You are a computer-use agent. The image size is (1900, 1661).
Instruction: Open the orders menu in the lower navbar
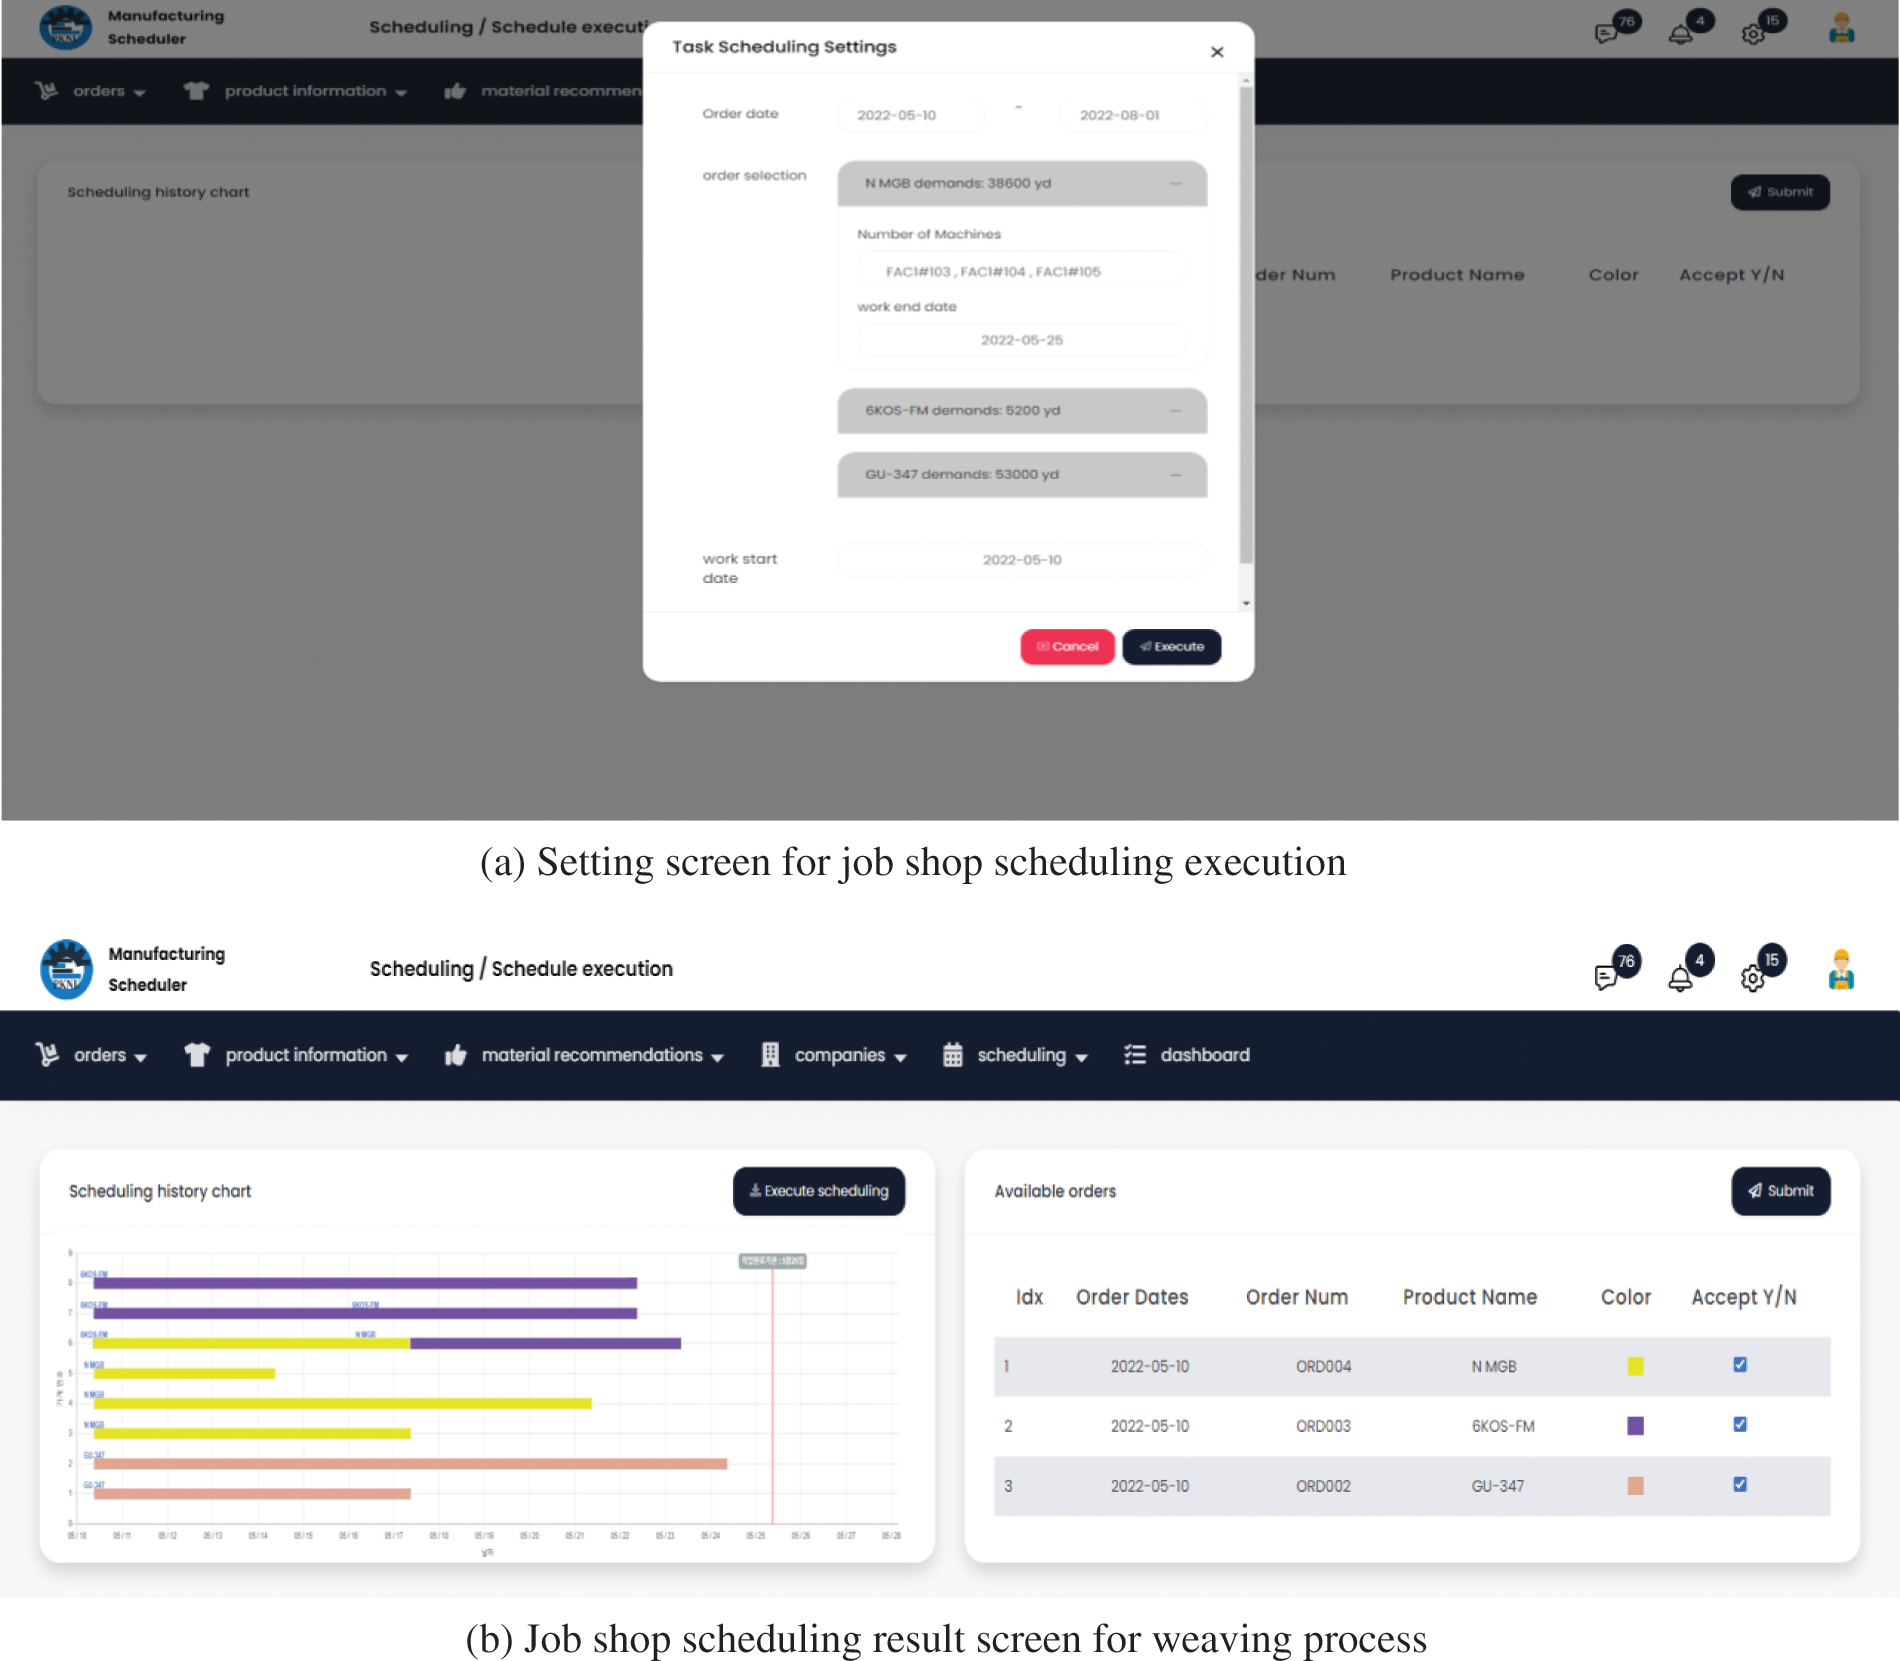coord(100,1055)
